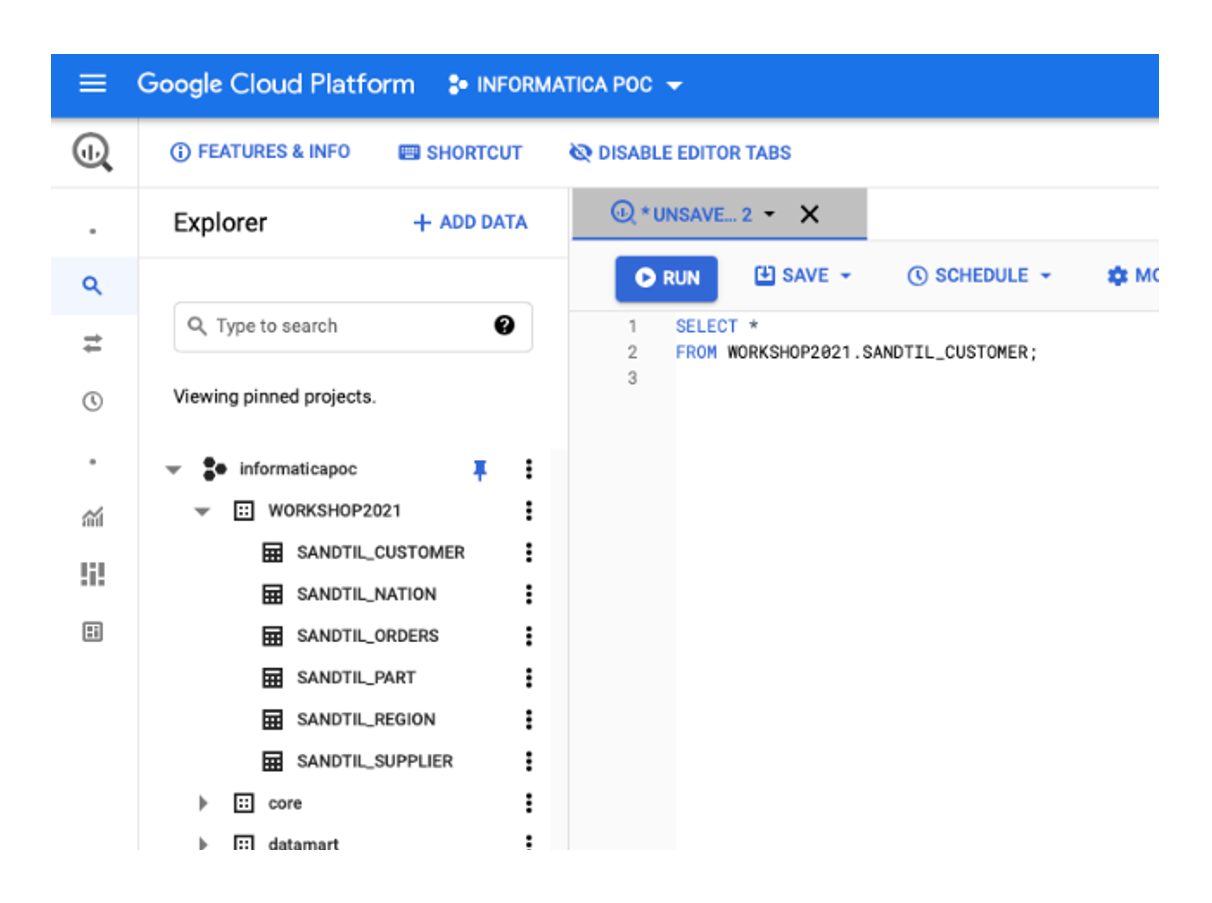Screen dimensions: 1212x903
Task: Open the main hamburger navigation menu
Action: [92, 84]
